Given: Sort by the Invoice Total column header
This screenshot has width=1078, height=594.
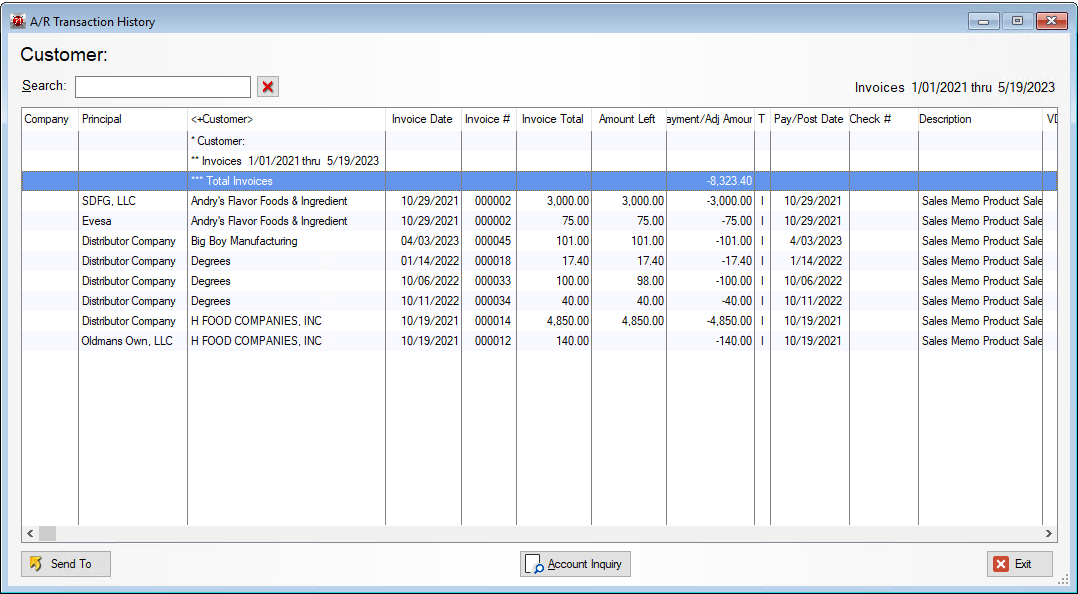Looking at the screenshot, I should click(553, 119).
